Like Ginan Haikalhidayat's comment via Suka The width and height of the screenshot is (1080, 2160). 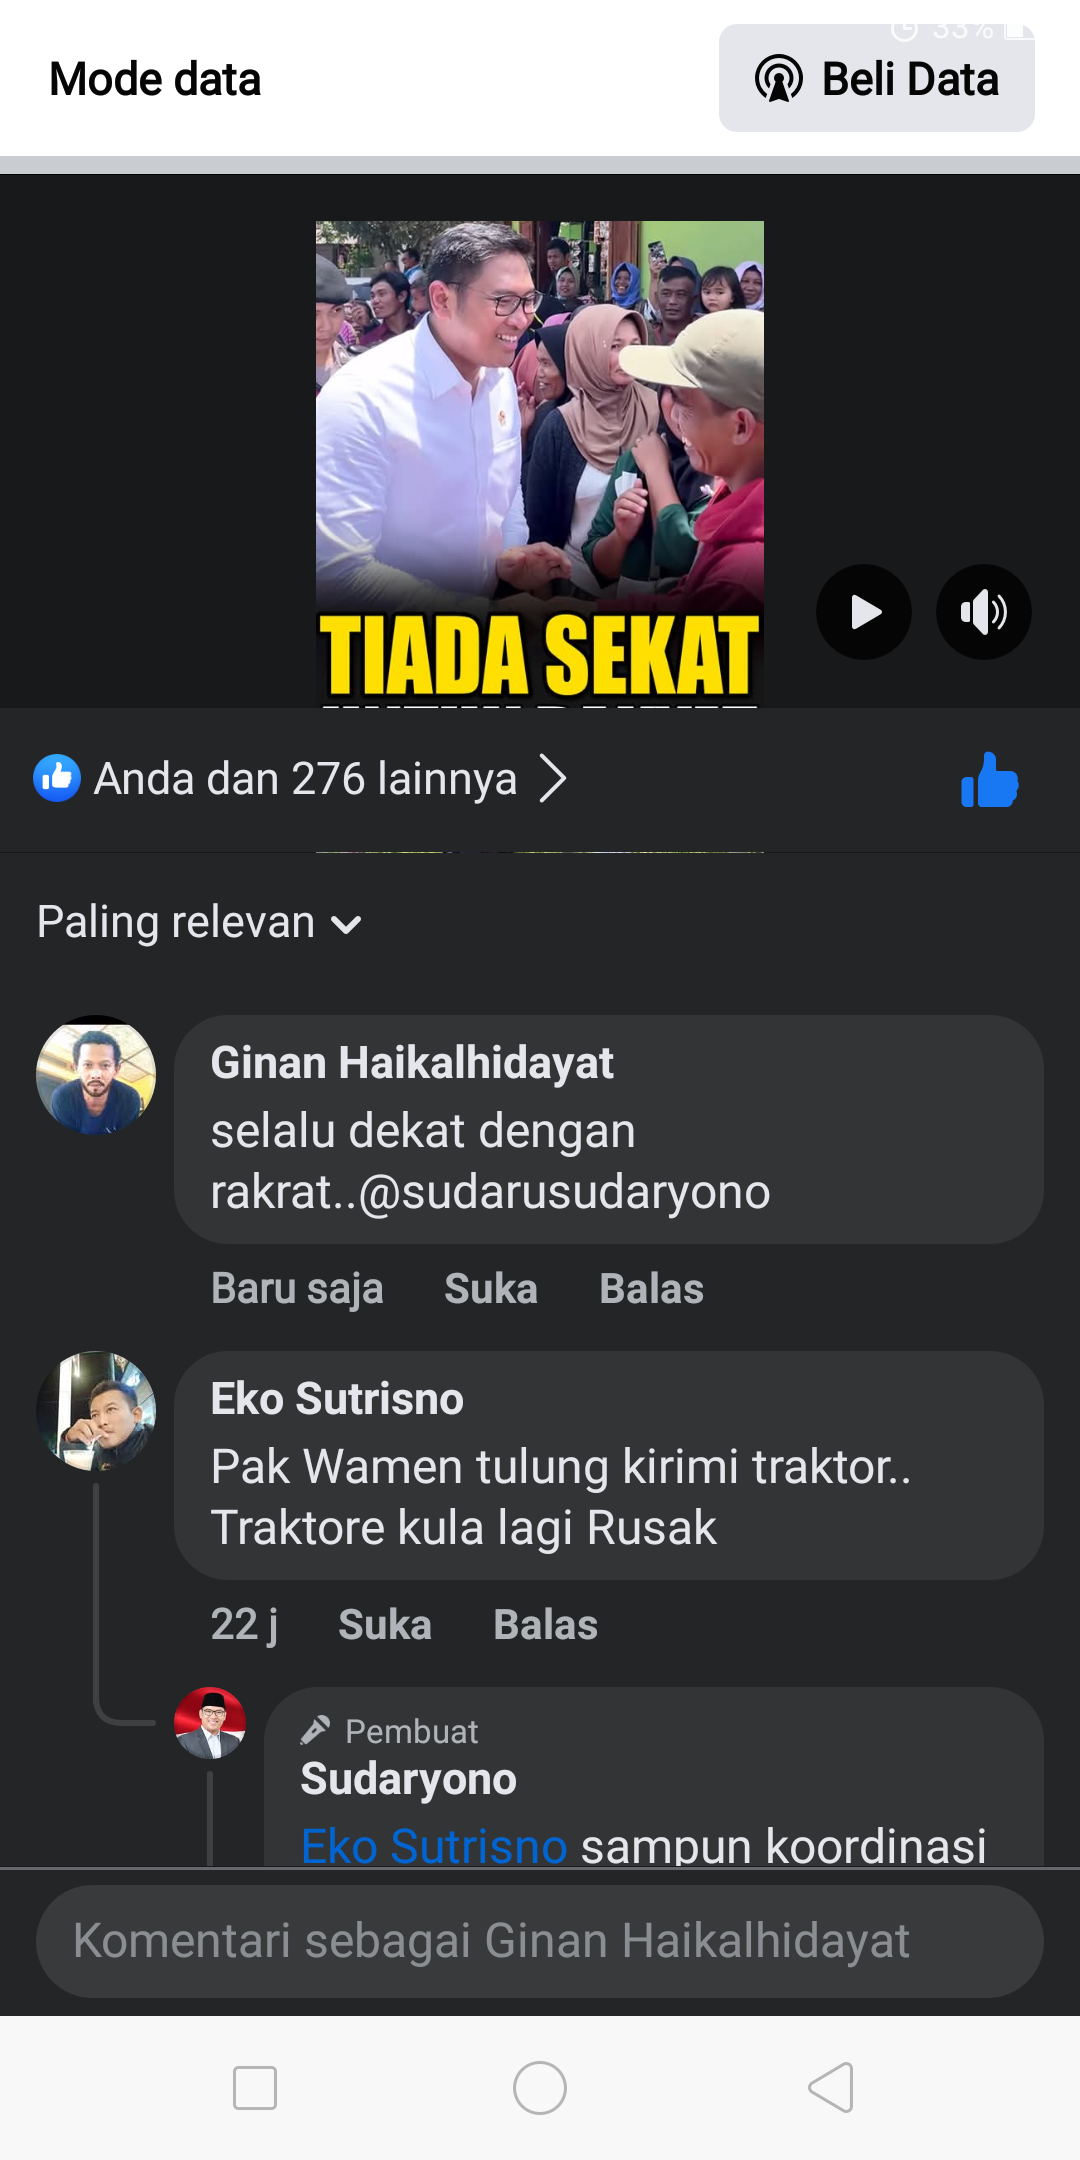point(491,1289)
